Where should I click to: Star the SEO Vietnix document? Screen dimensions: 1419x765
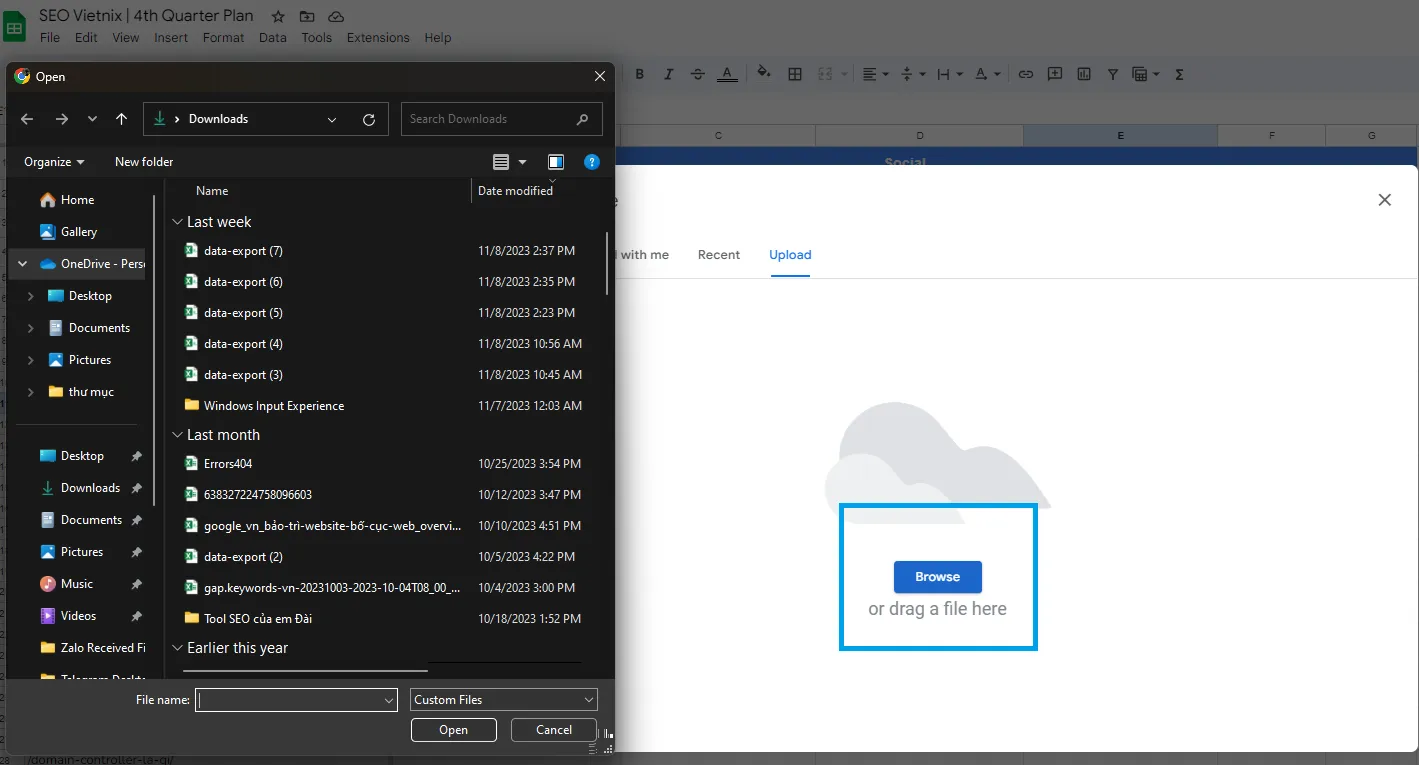click(278, 17)
